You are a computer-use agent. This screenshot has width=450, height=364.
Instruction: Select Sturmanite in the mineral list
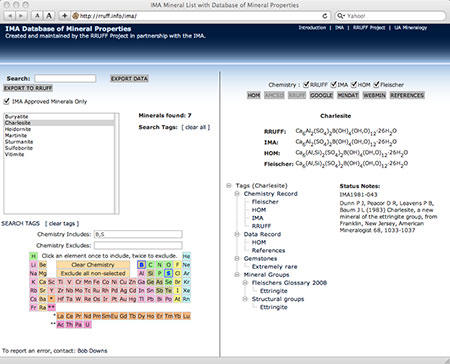pos(59,142)
